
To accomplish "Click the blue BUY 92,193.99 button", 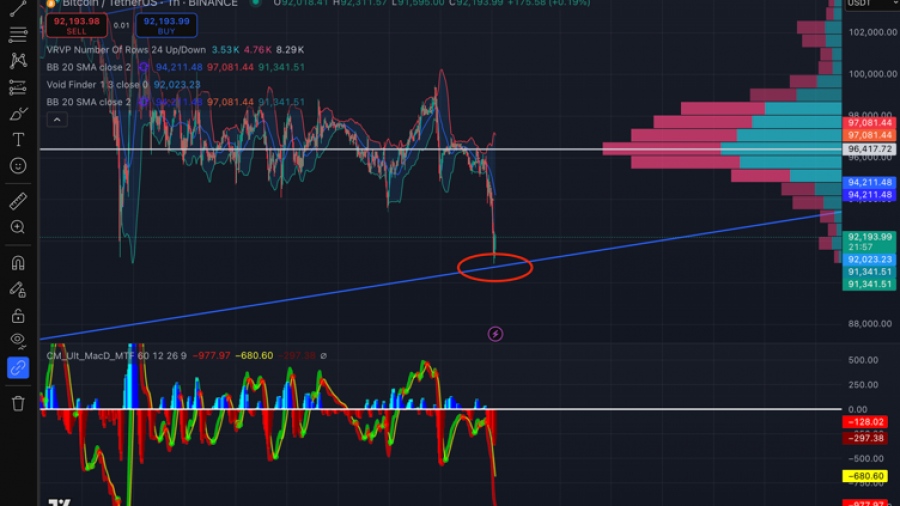I will coord(160,24).
